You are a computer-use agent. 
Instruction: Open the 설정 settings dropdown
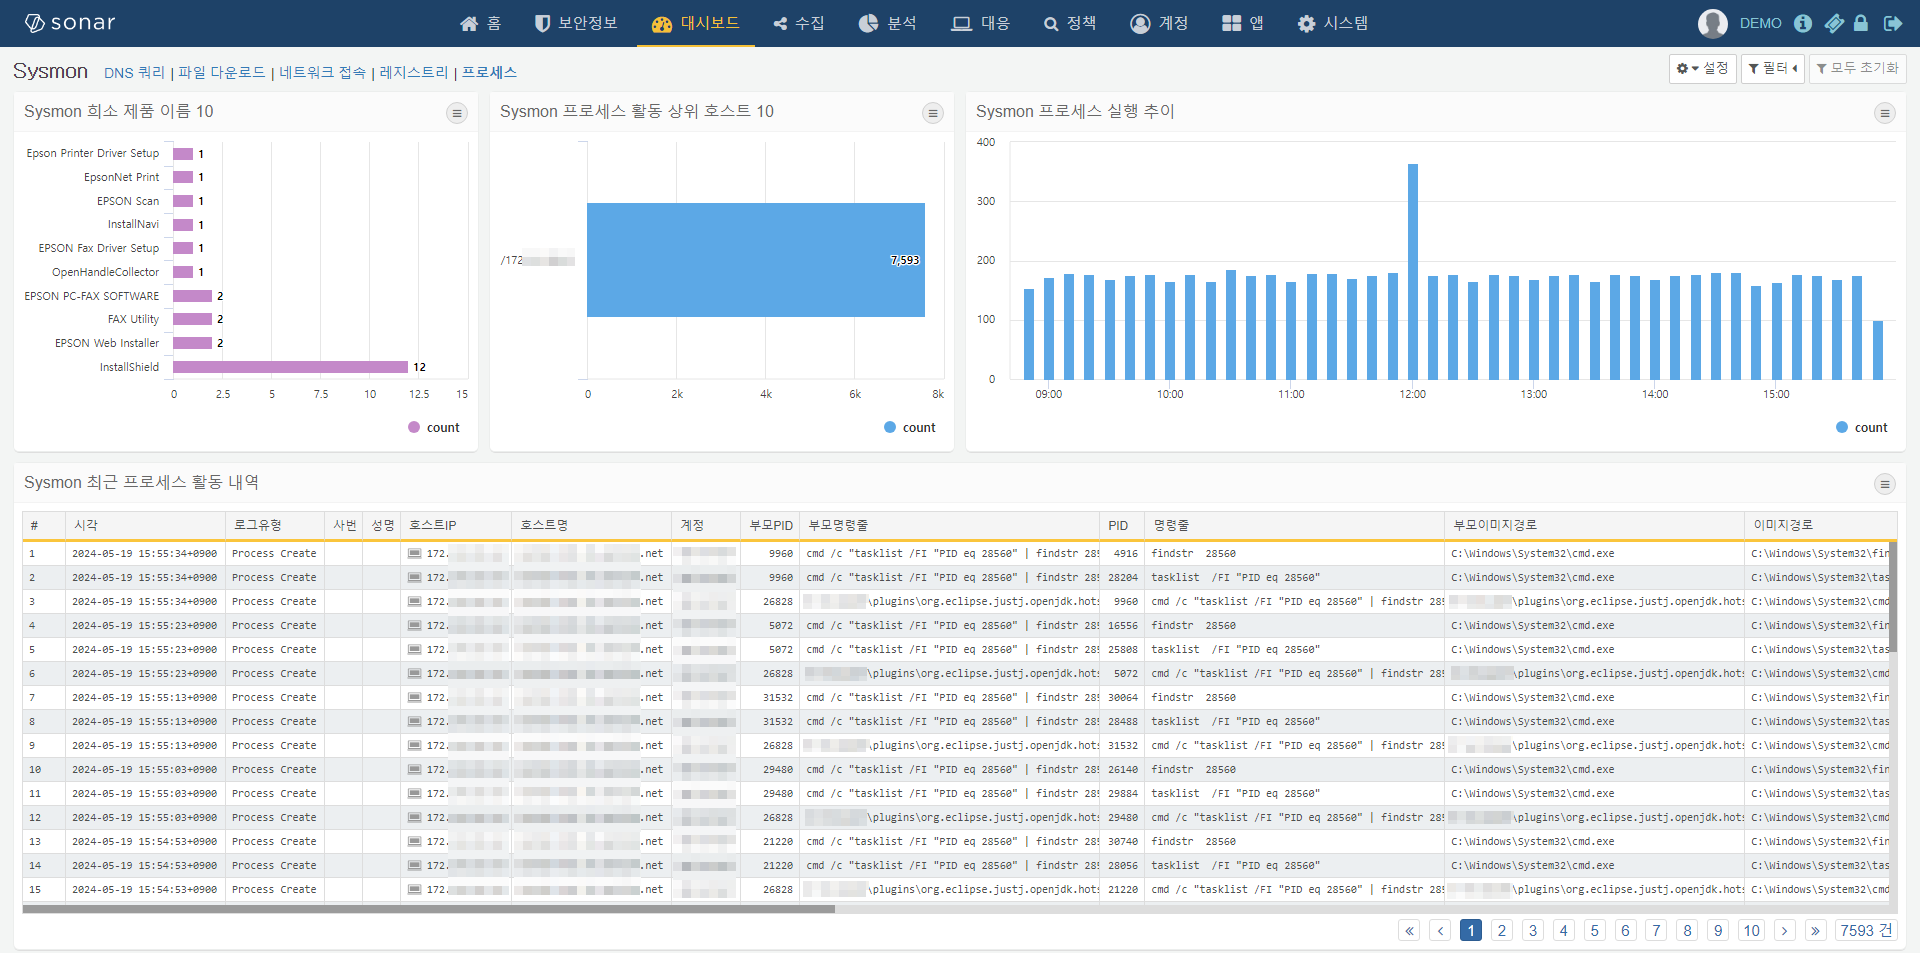tap(1702, 68)
